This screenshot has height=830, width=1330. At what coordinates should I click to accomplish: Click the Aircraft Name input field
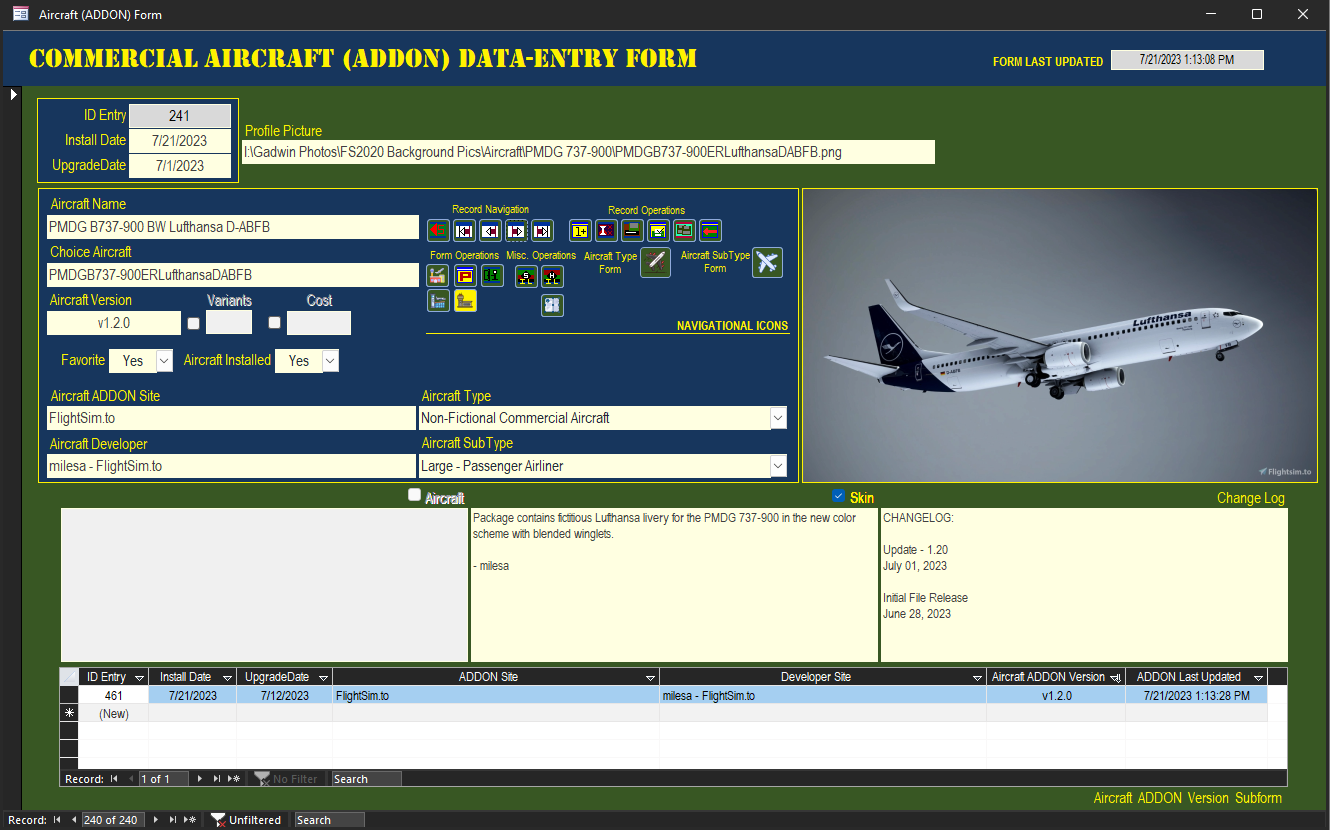(x=233, y=227)
